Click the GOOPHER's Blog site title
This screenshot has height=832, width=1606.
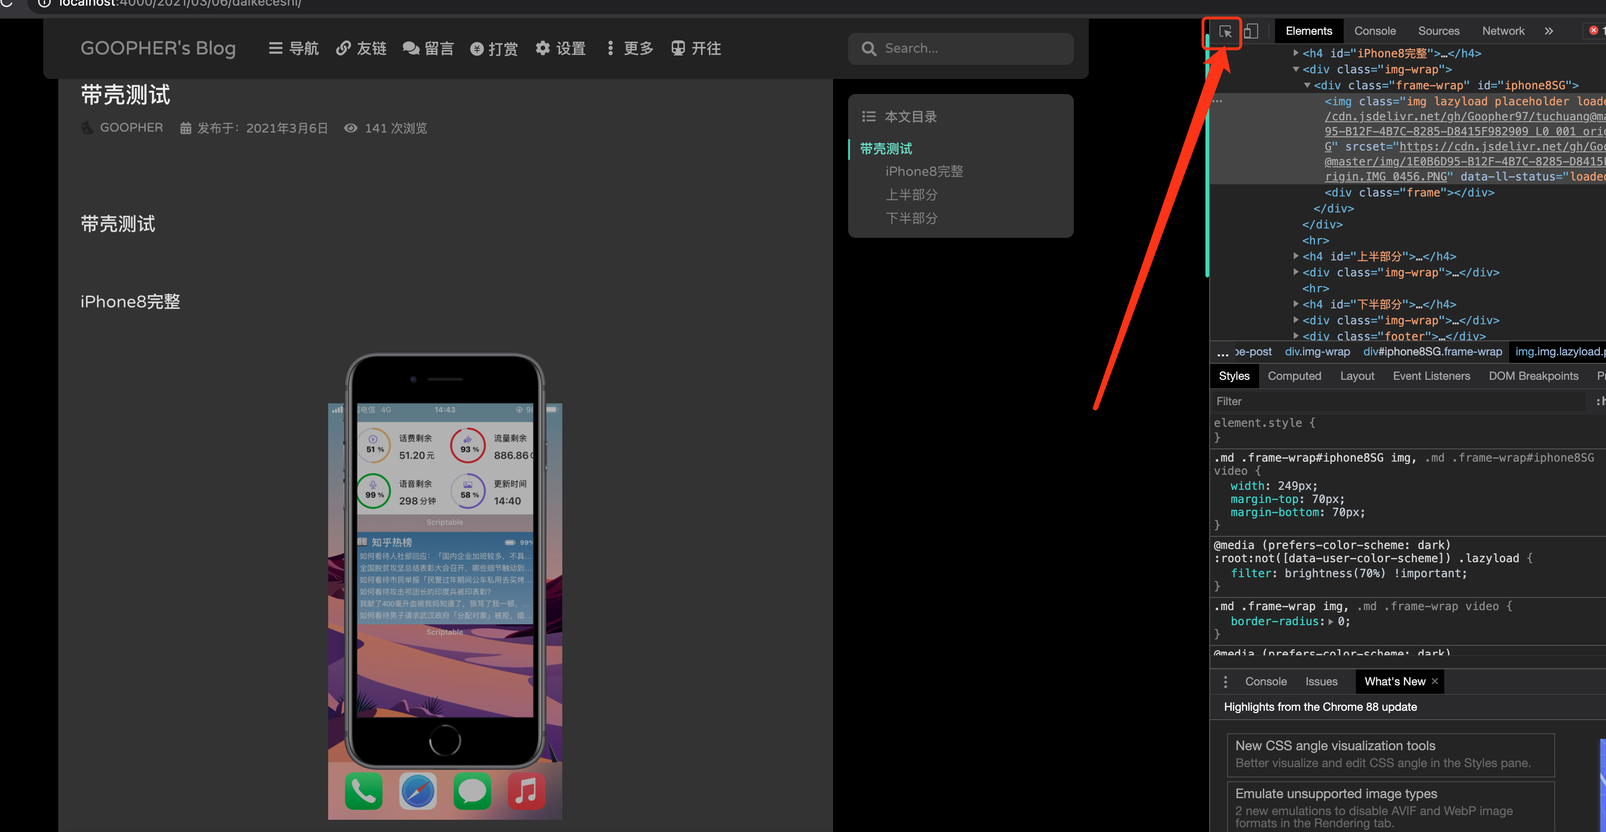click(x=158, y=48)
